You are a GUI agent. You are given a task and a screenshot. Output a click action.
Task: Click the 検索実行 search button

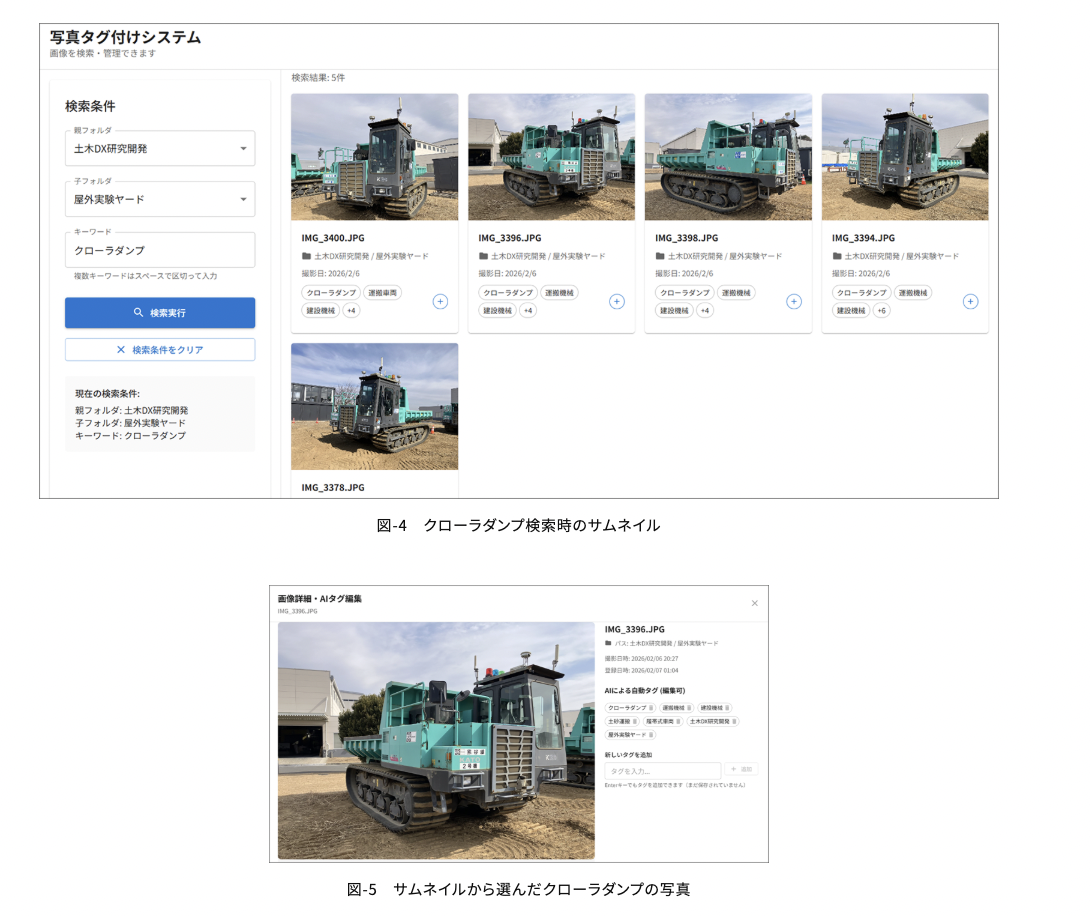(x=160, y=313)
